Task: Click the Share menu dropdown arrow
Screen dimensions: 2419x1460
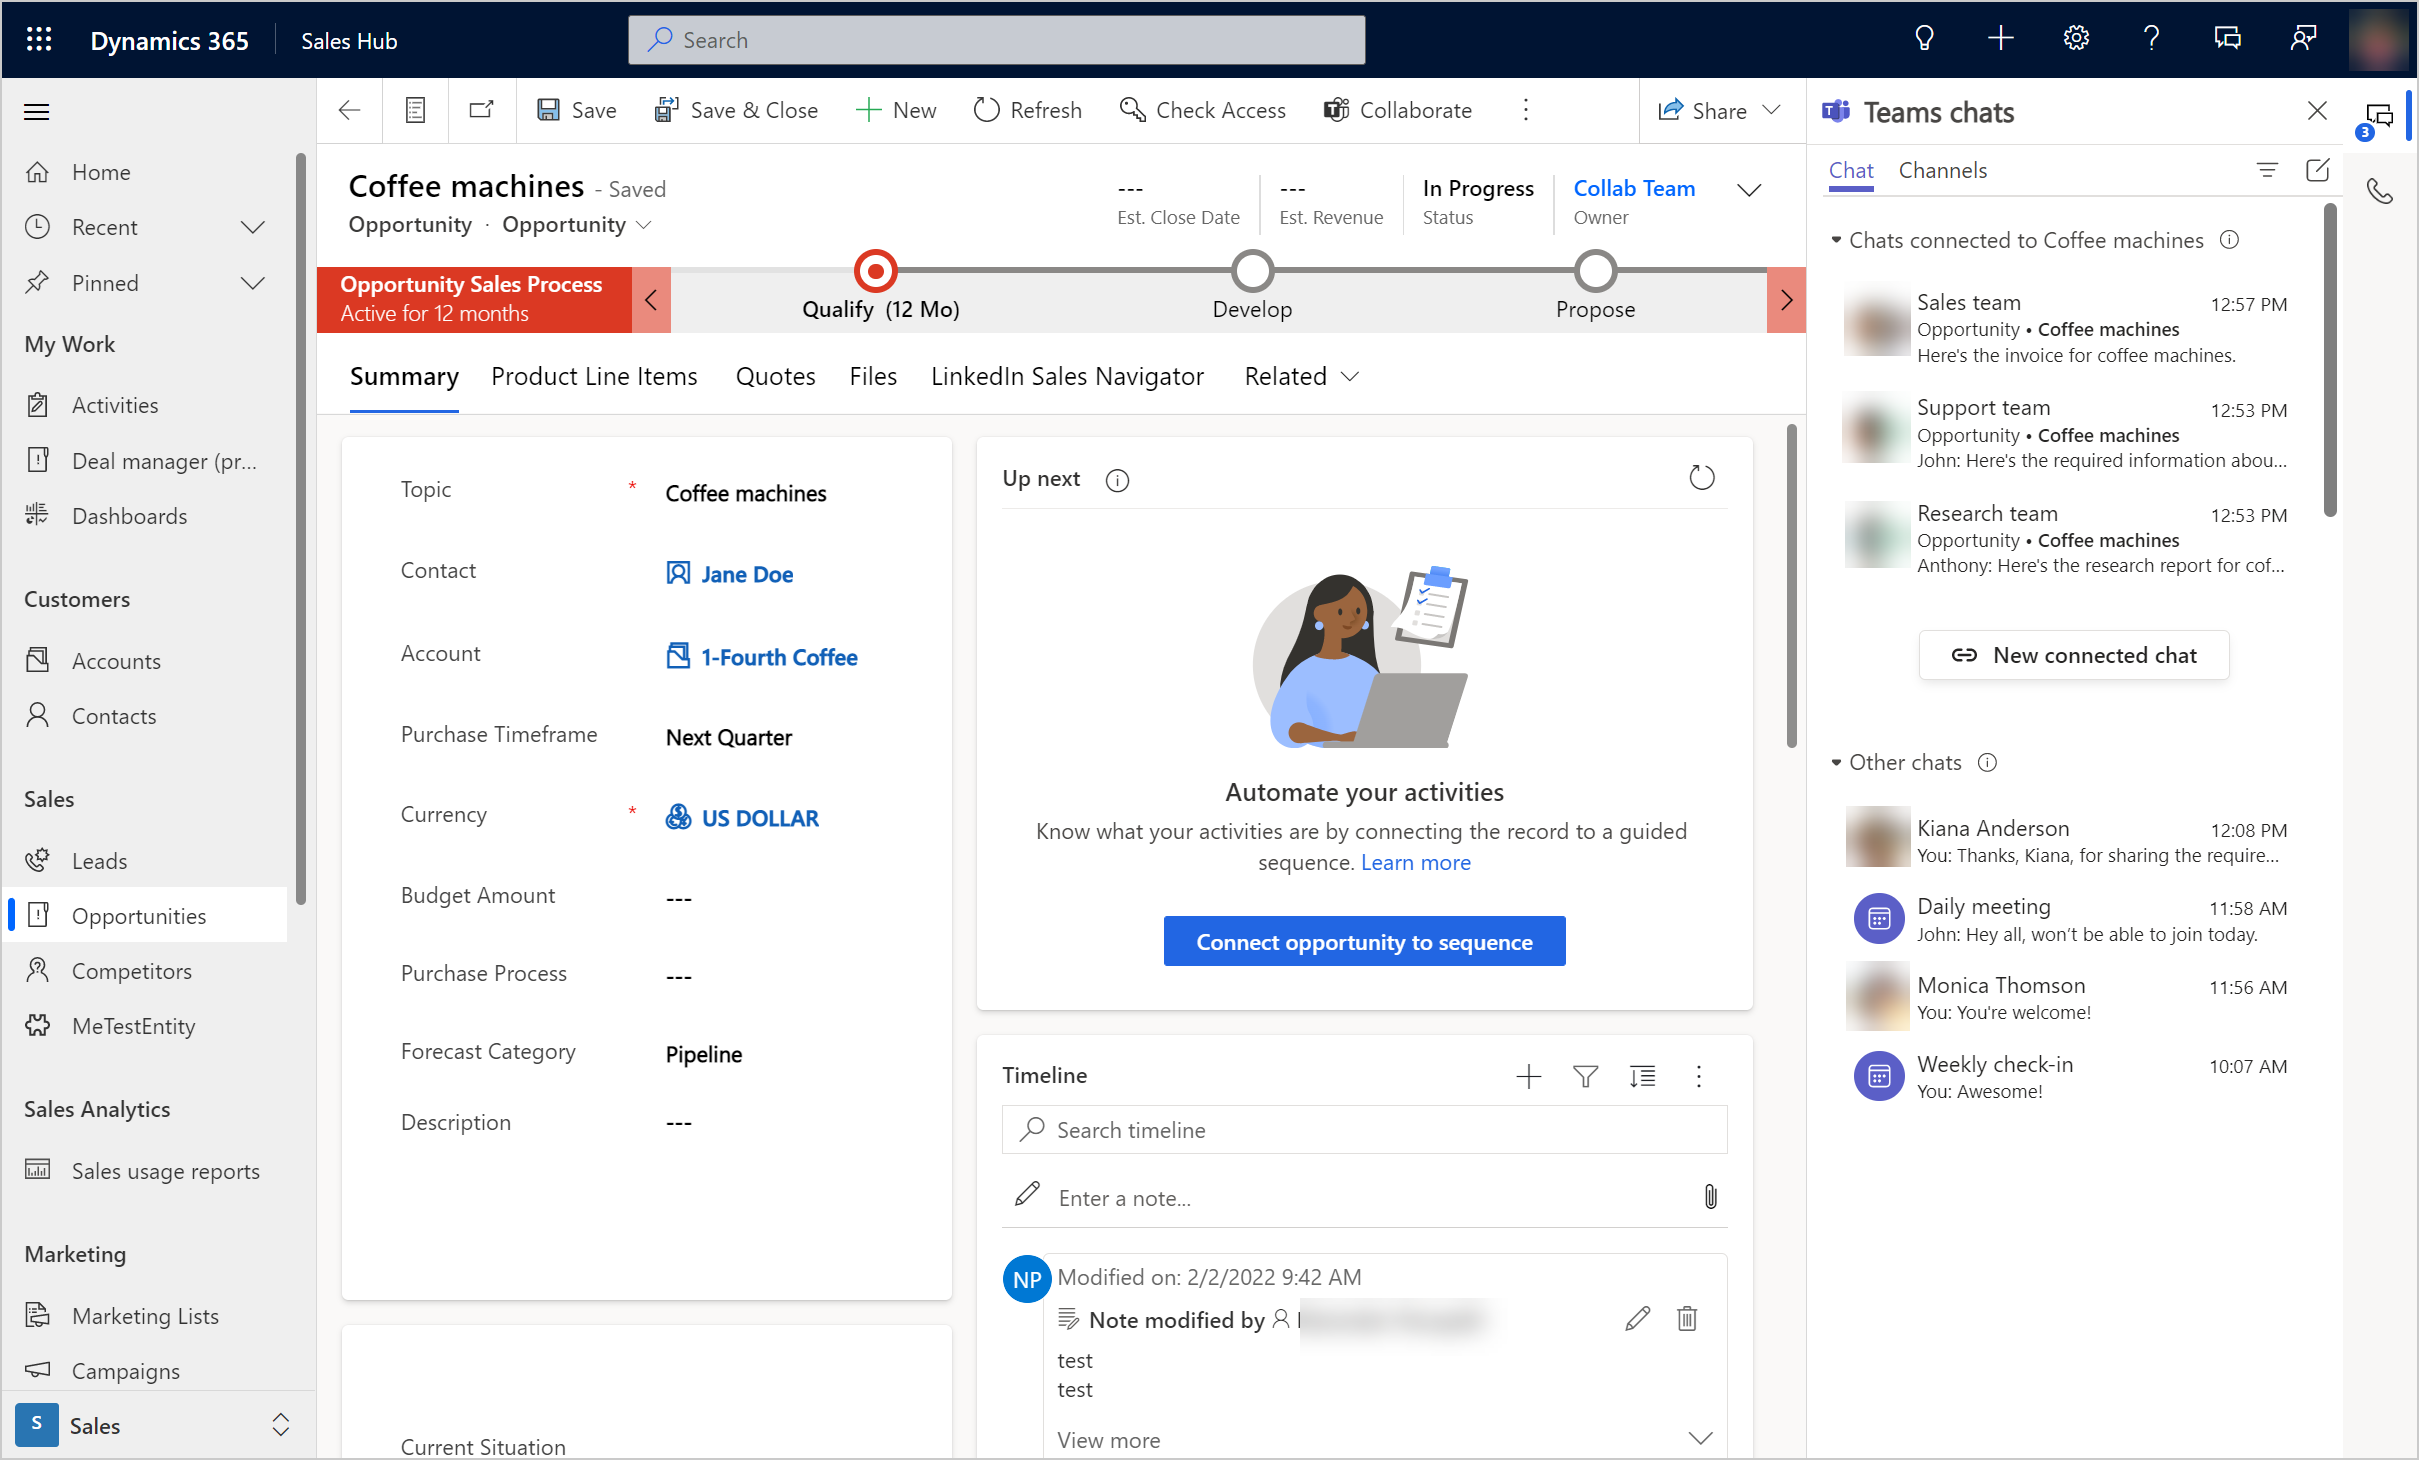Action: coord(1776,109)
